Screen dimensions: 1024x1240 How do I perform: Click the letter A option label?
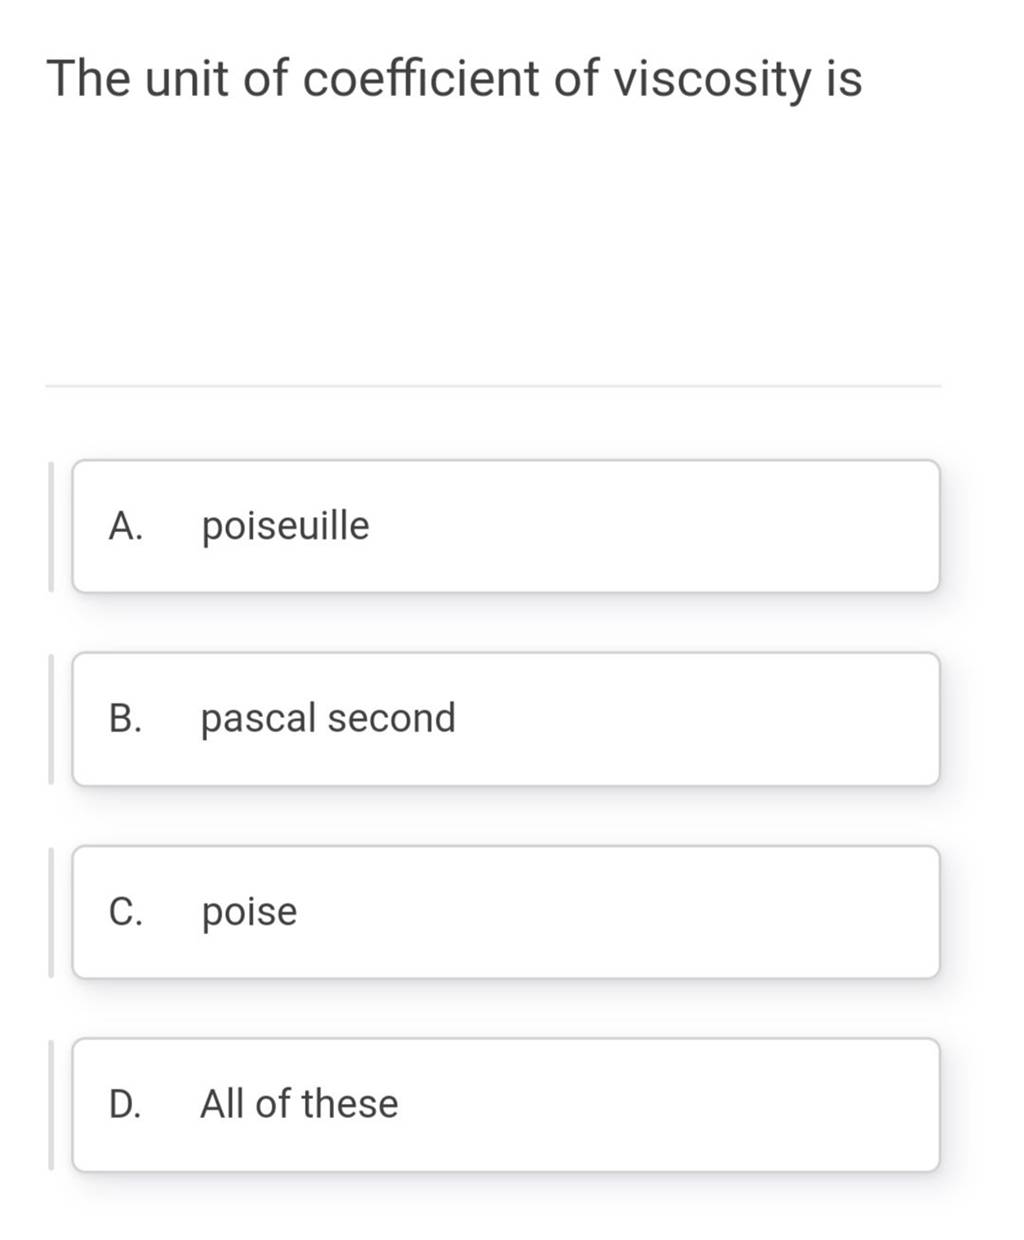pyautogui.click(x=126, y=525)
